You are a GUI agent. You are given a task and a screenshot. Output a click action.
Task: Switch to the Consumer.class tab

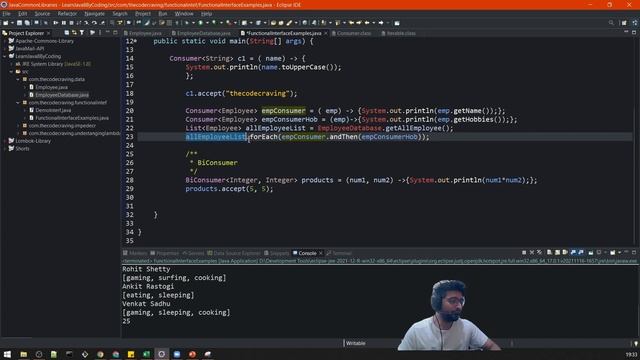pyautogui.click(x=353, y=33)
